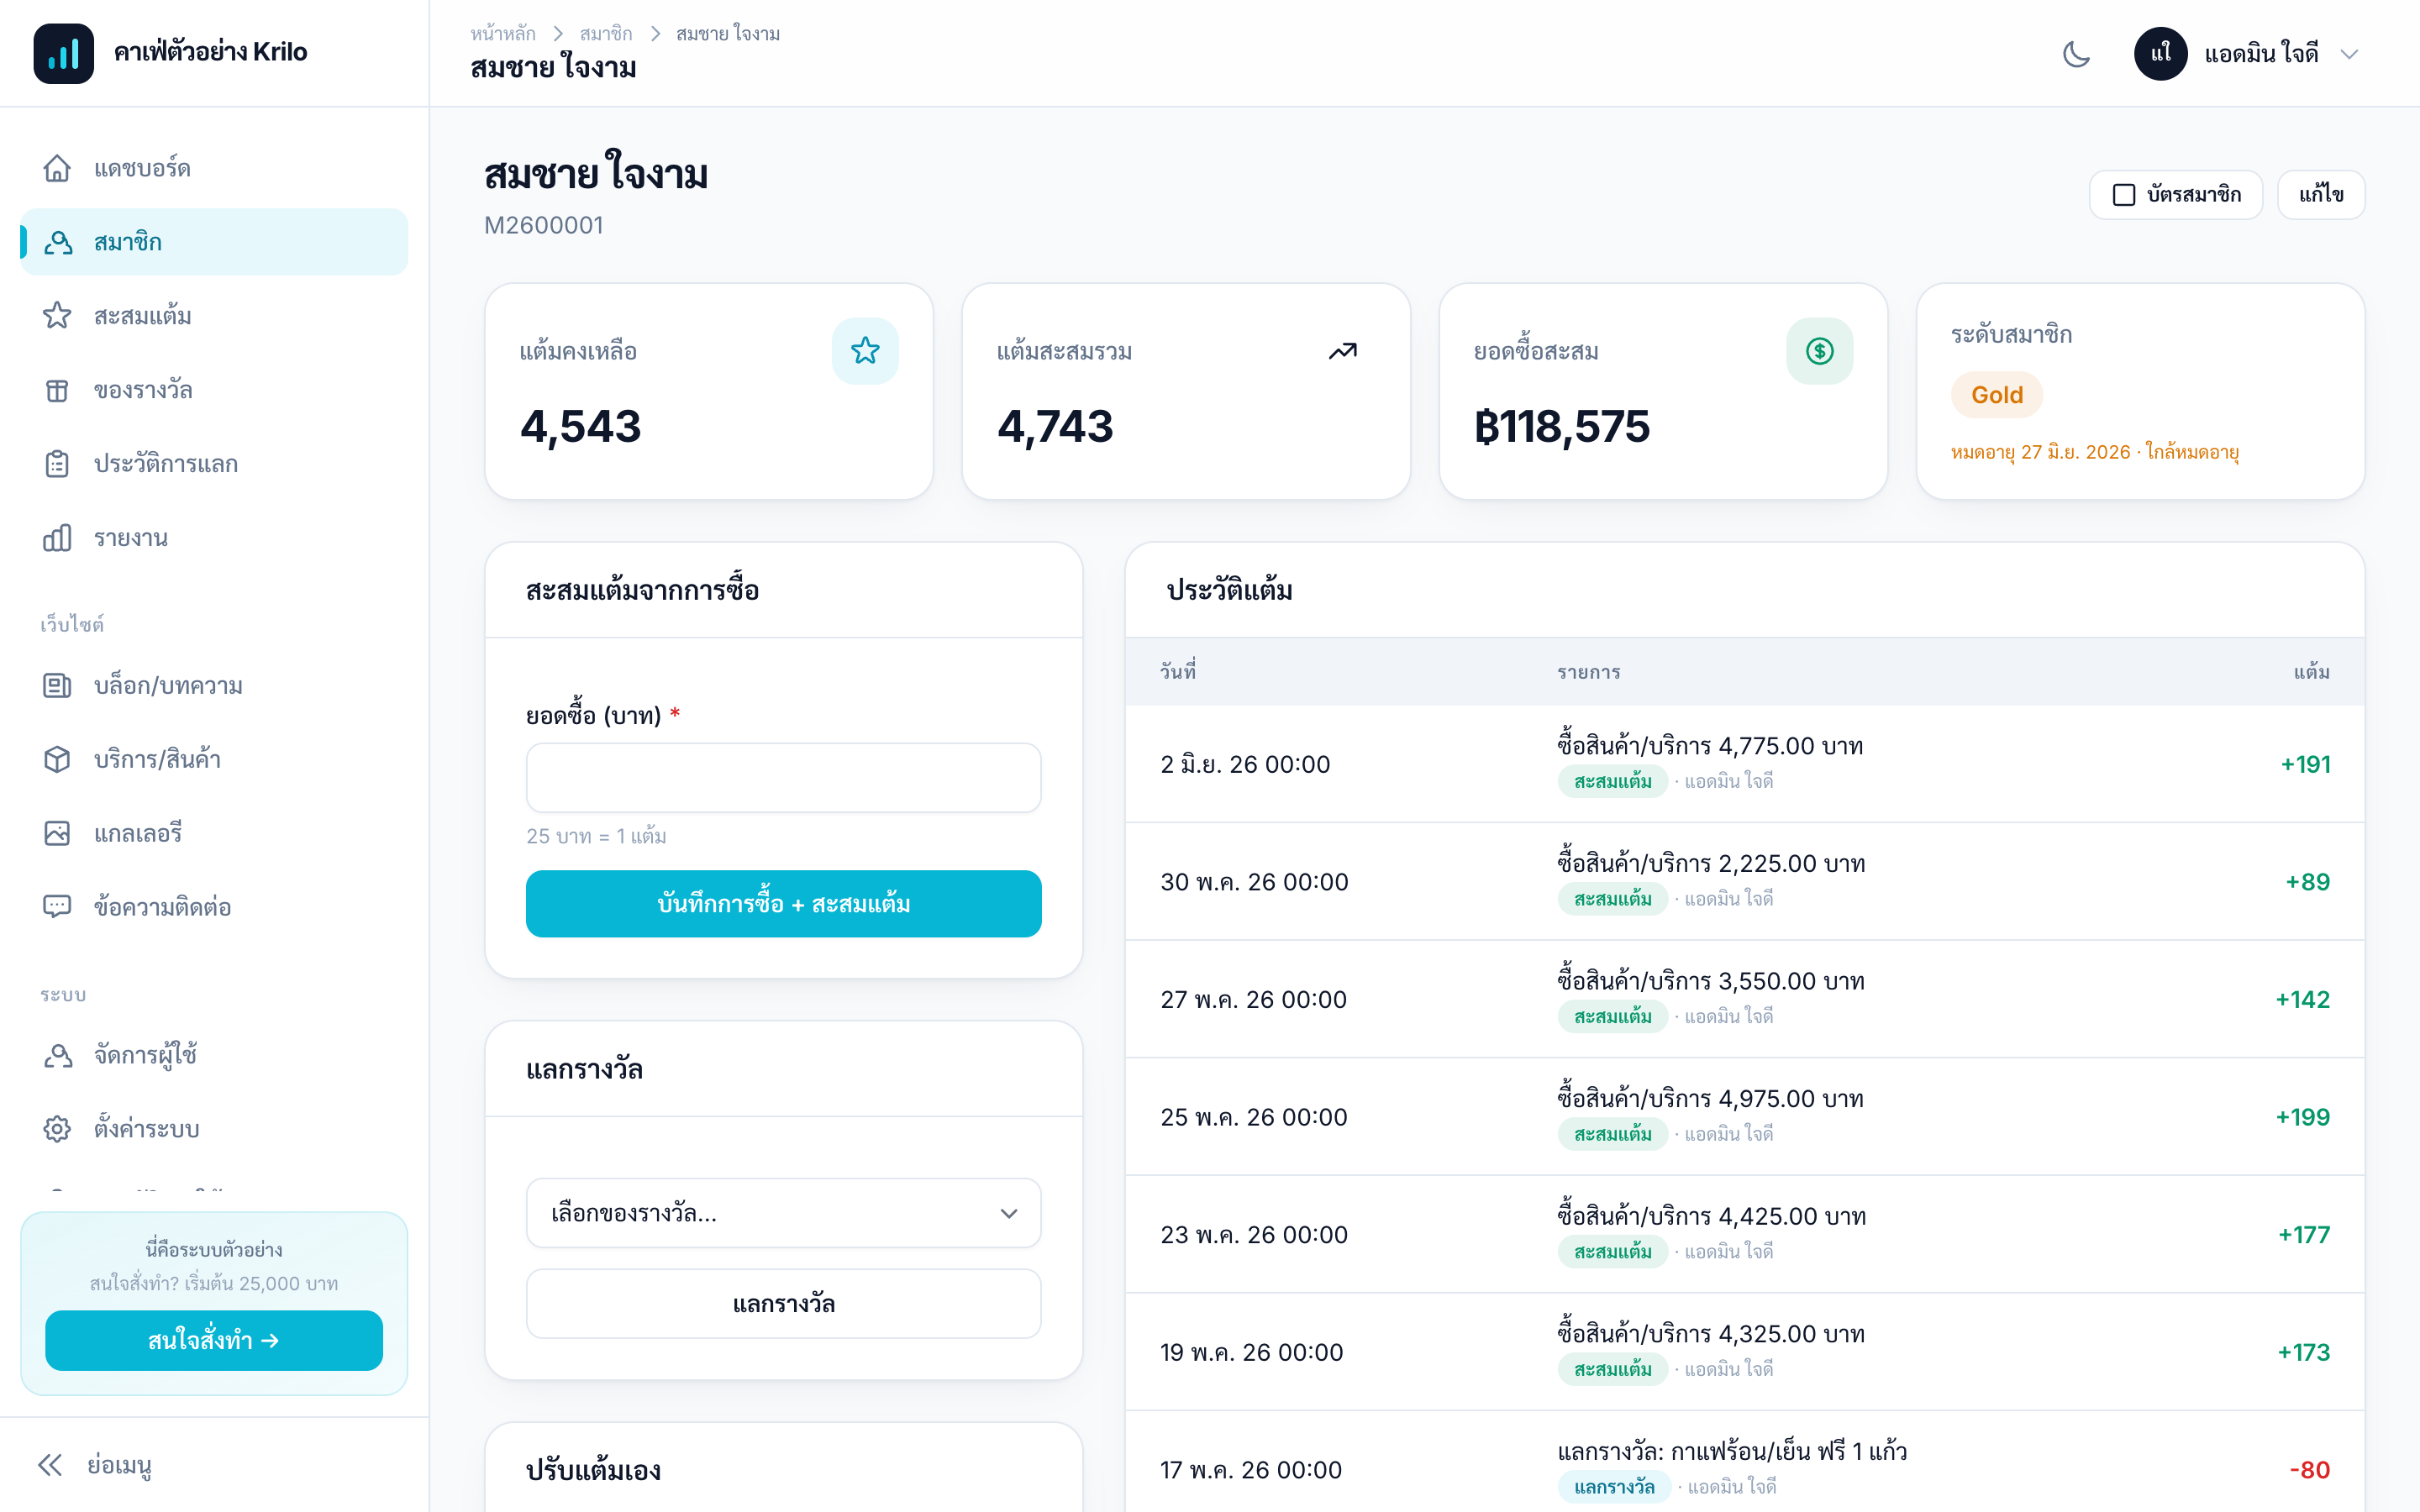Screen dimensions: 2420x1512
Task: Click ซื้อสินค้า/บริการ 4,975.00 บาท entry
Action: pos(1710,1098)
